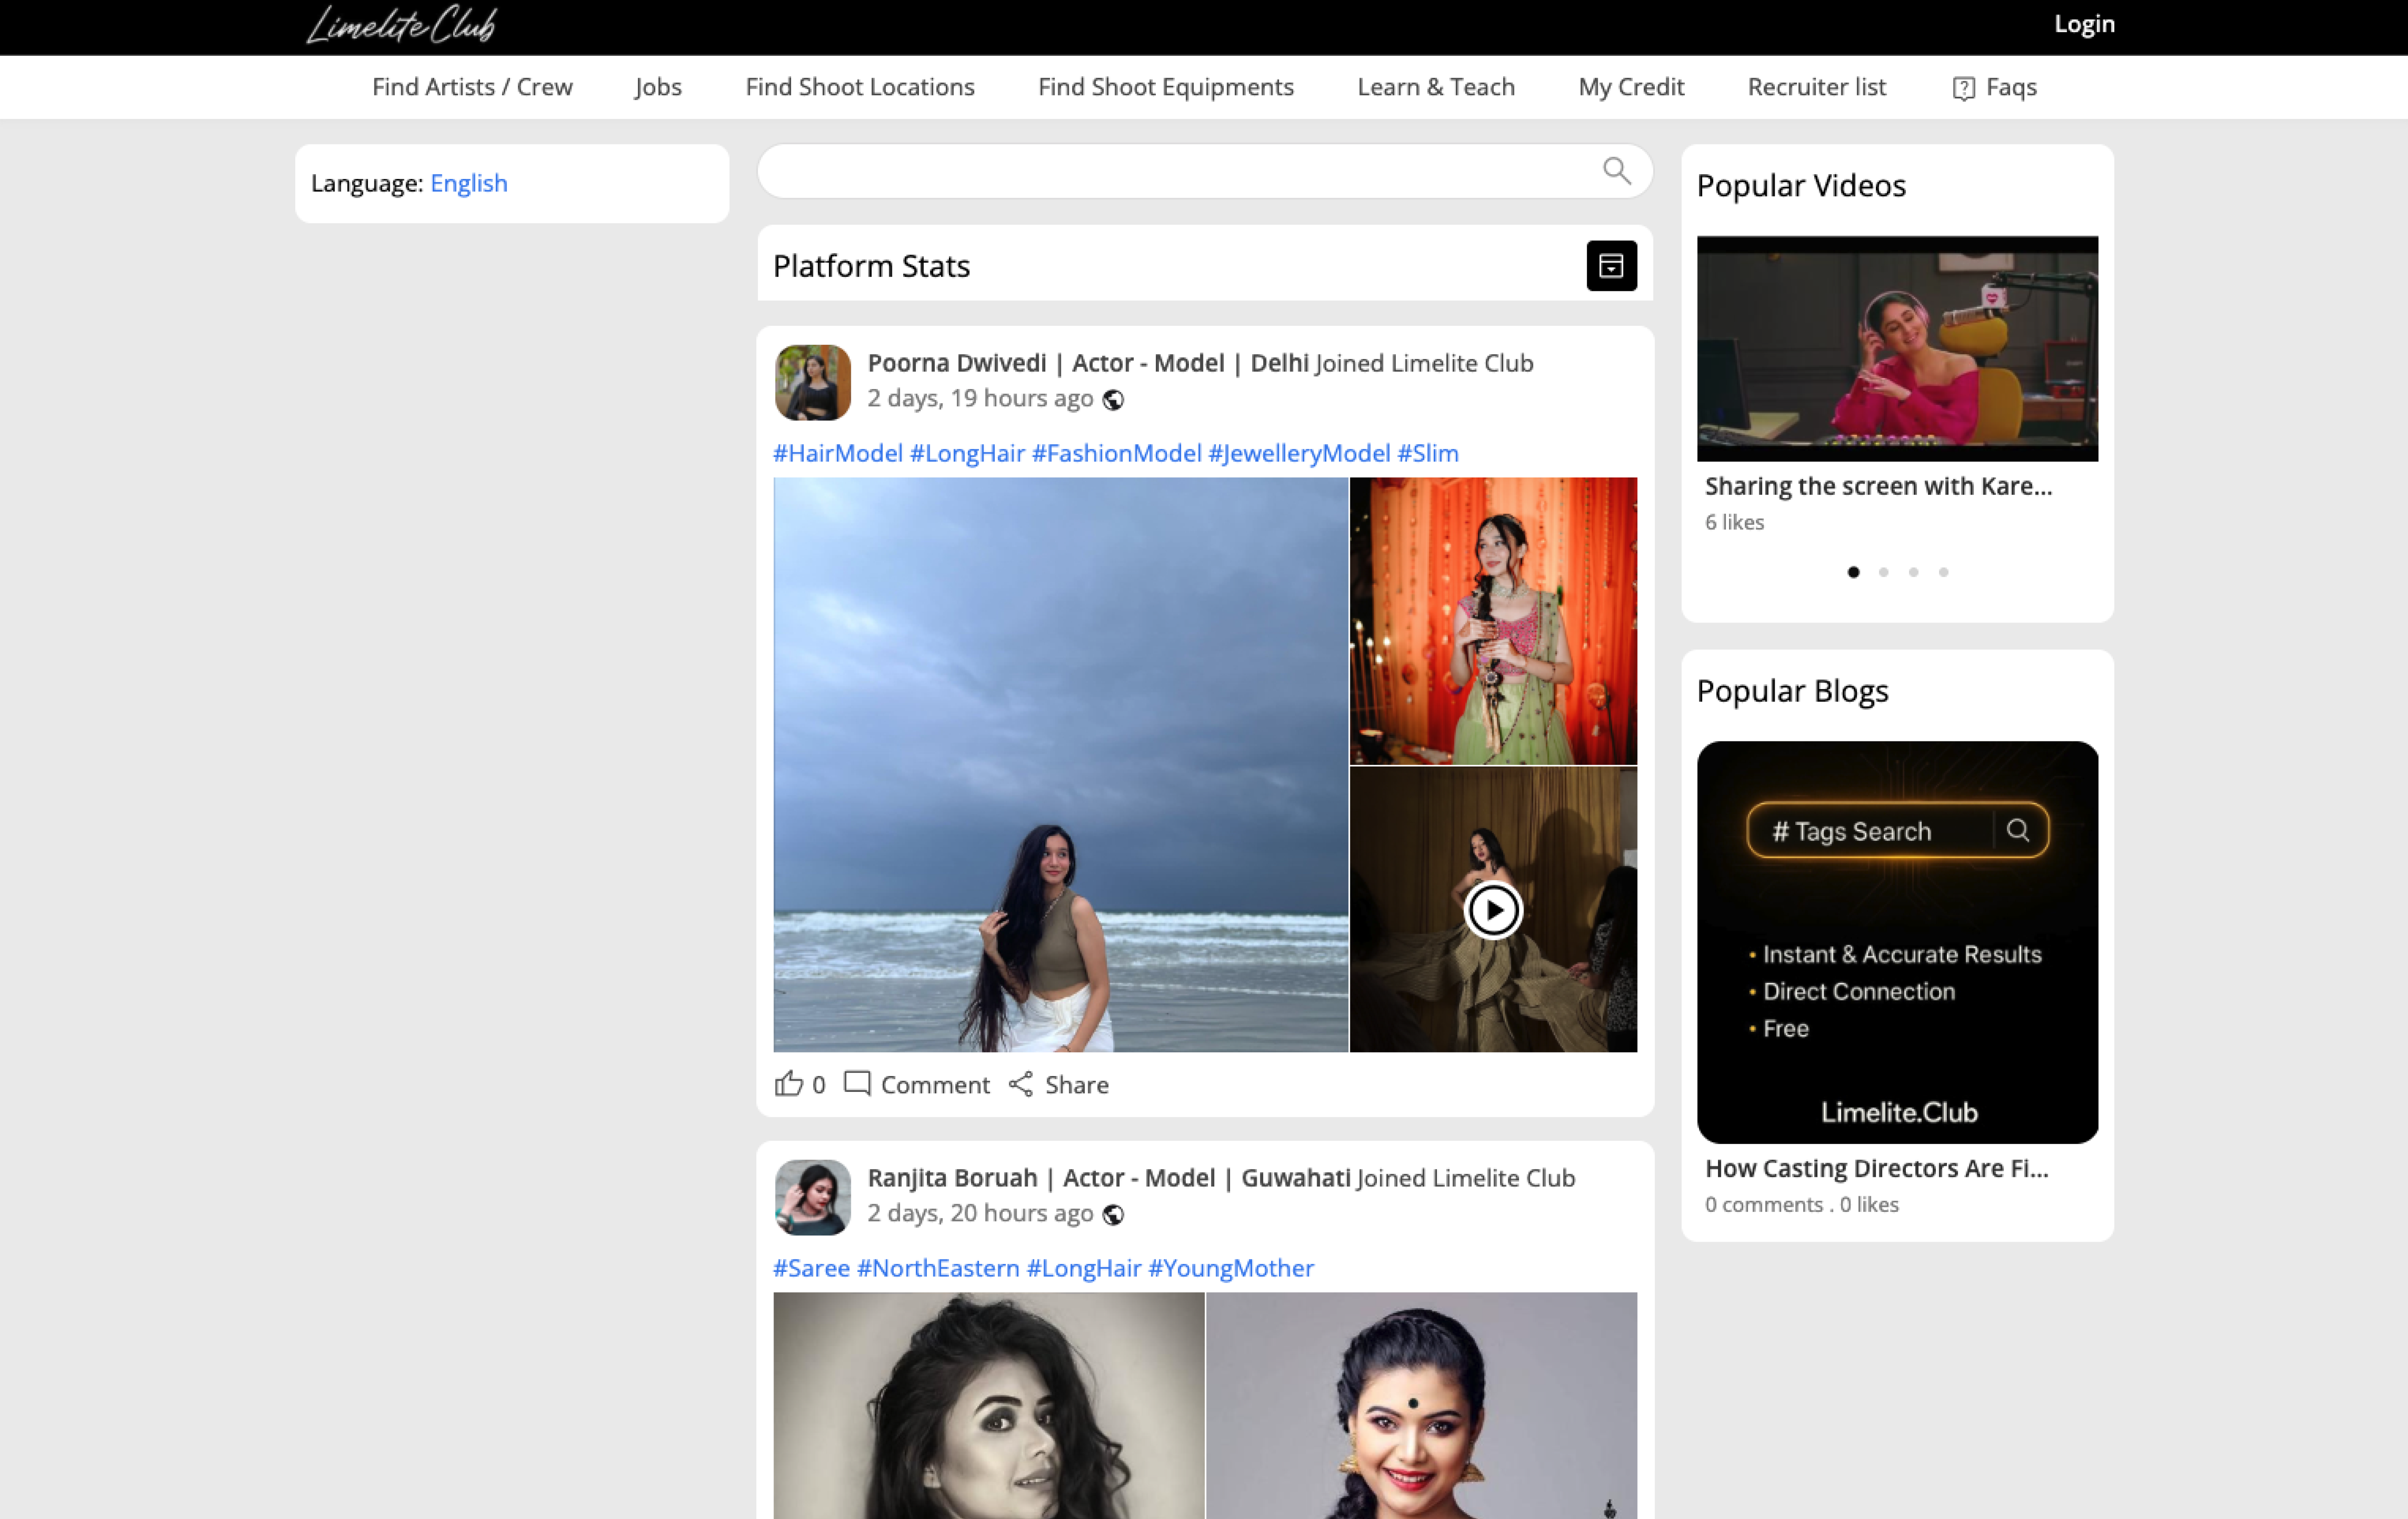Screen dimensions: 2408x1519
Task: Open the Popular Videos thumbnail
Action: point(1897,349)
